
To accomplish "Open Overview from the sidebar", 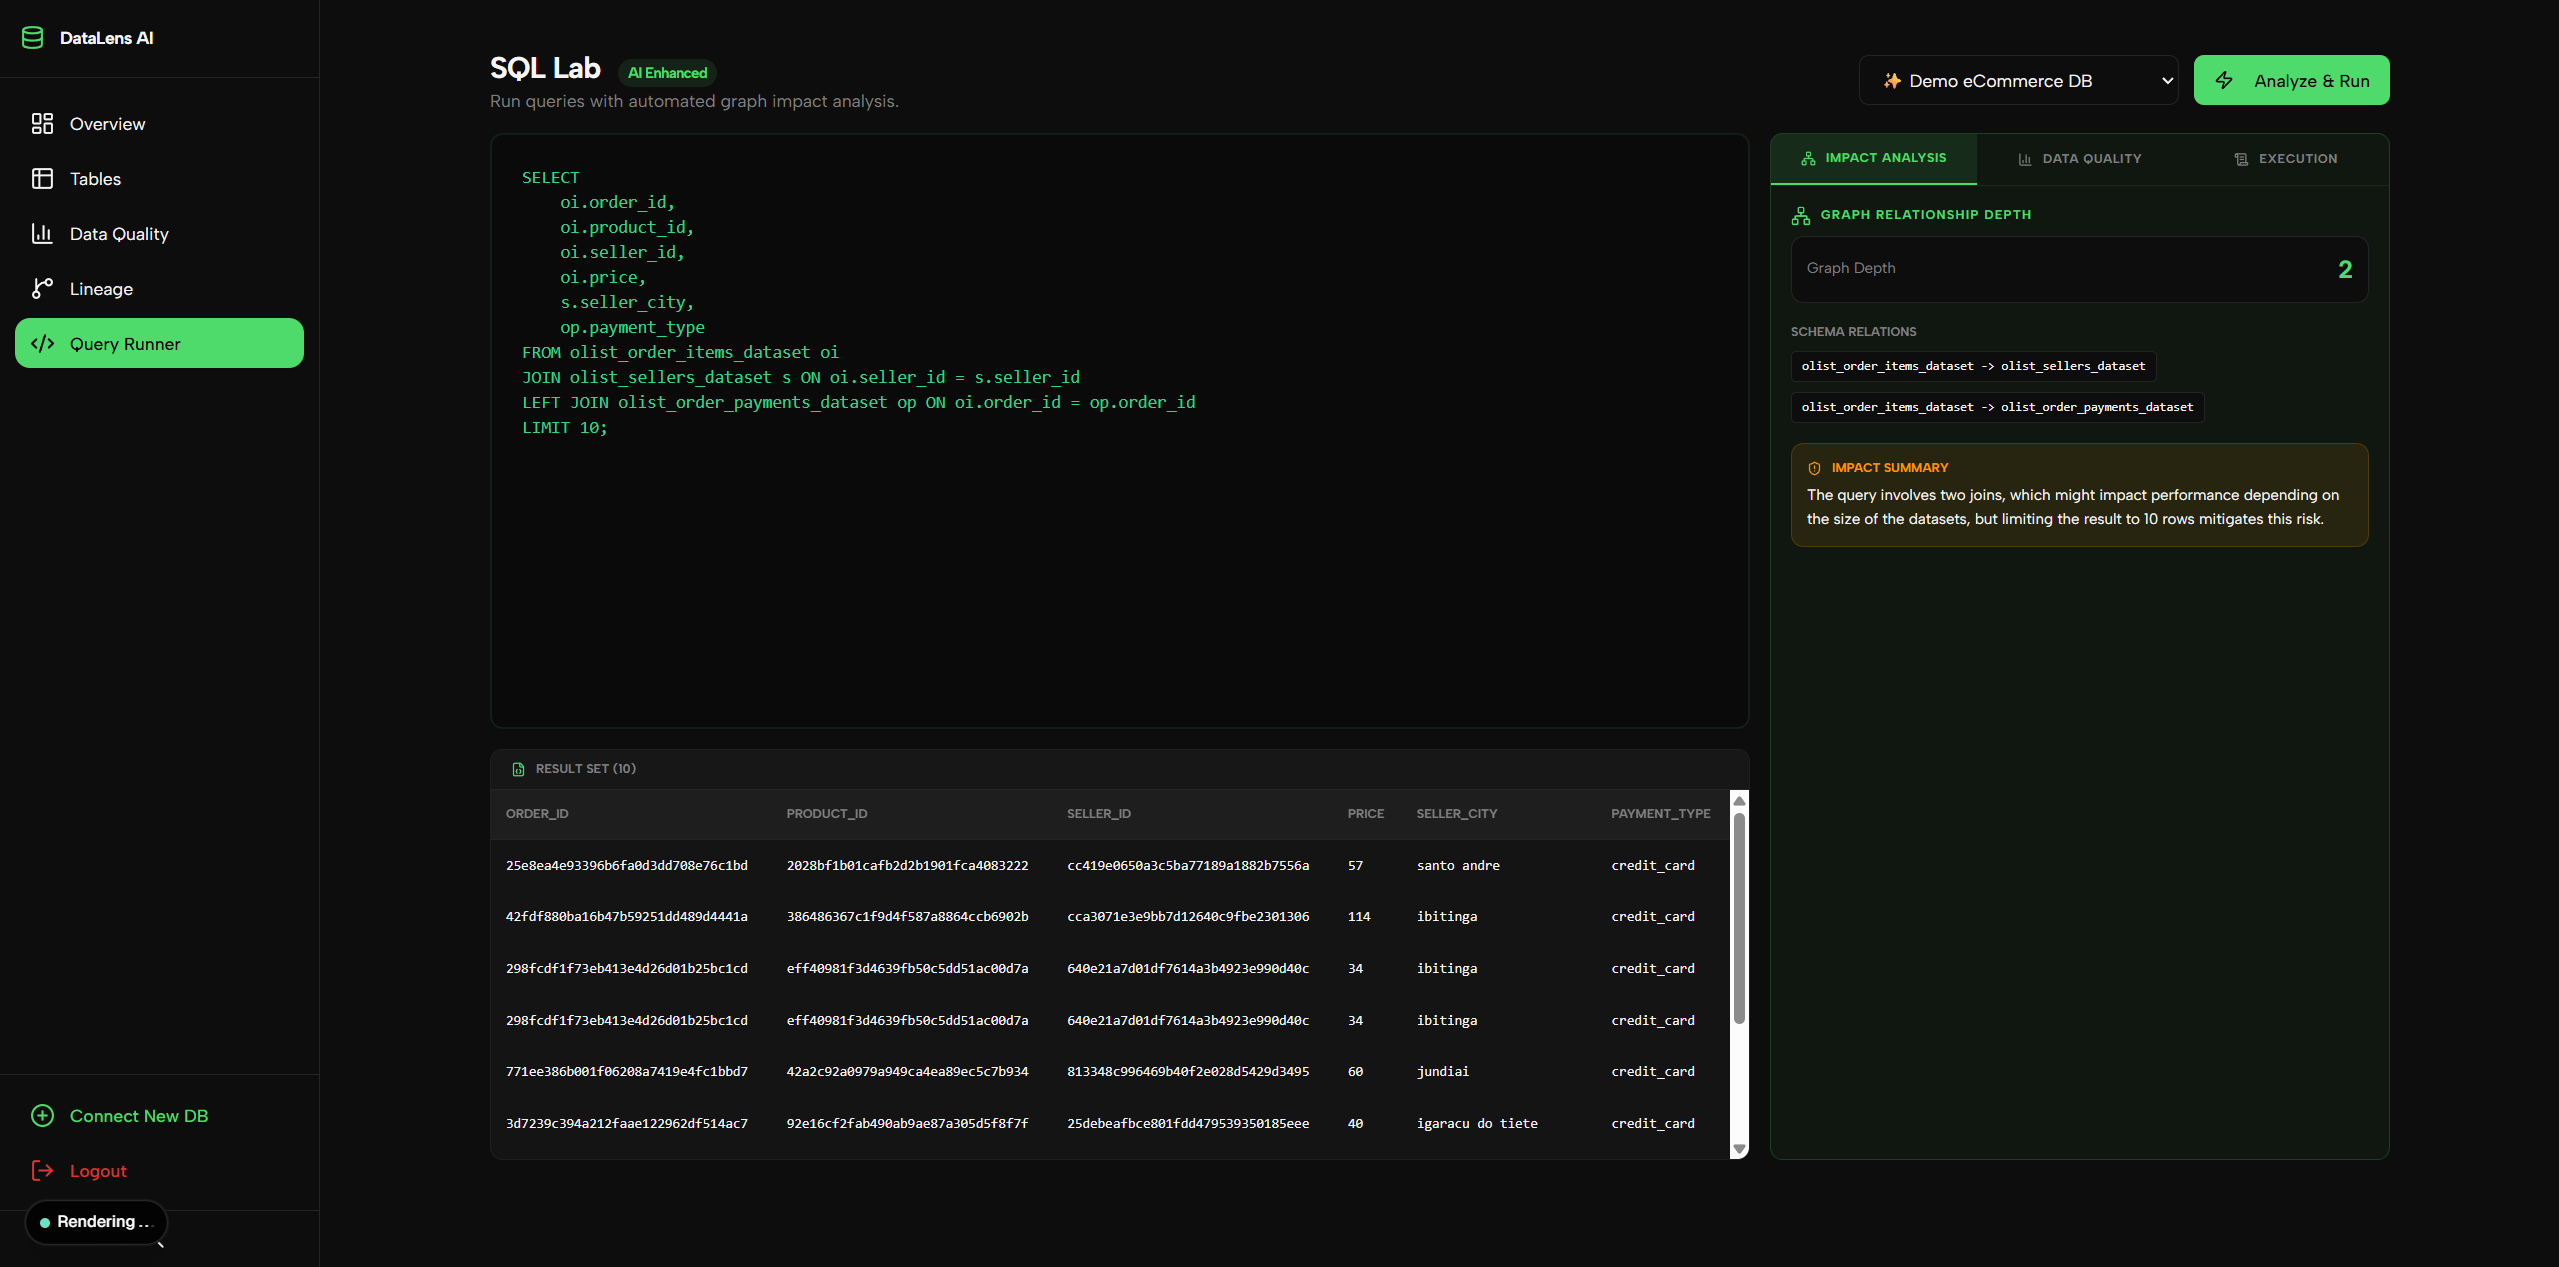I will [41, 123].
